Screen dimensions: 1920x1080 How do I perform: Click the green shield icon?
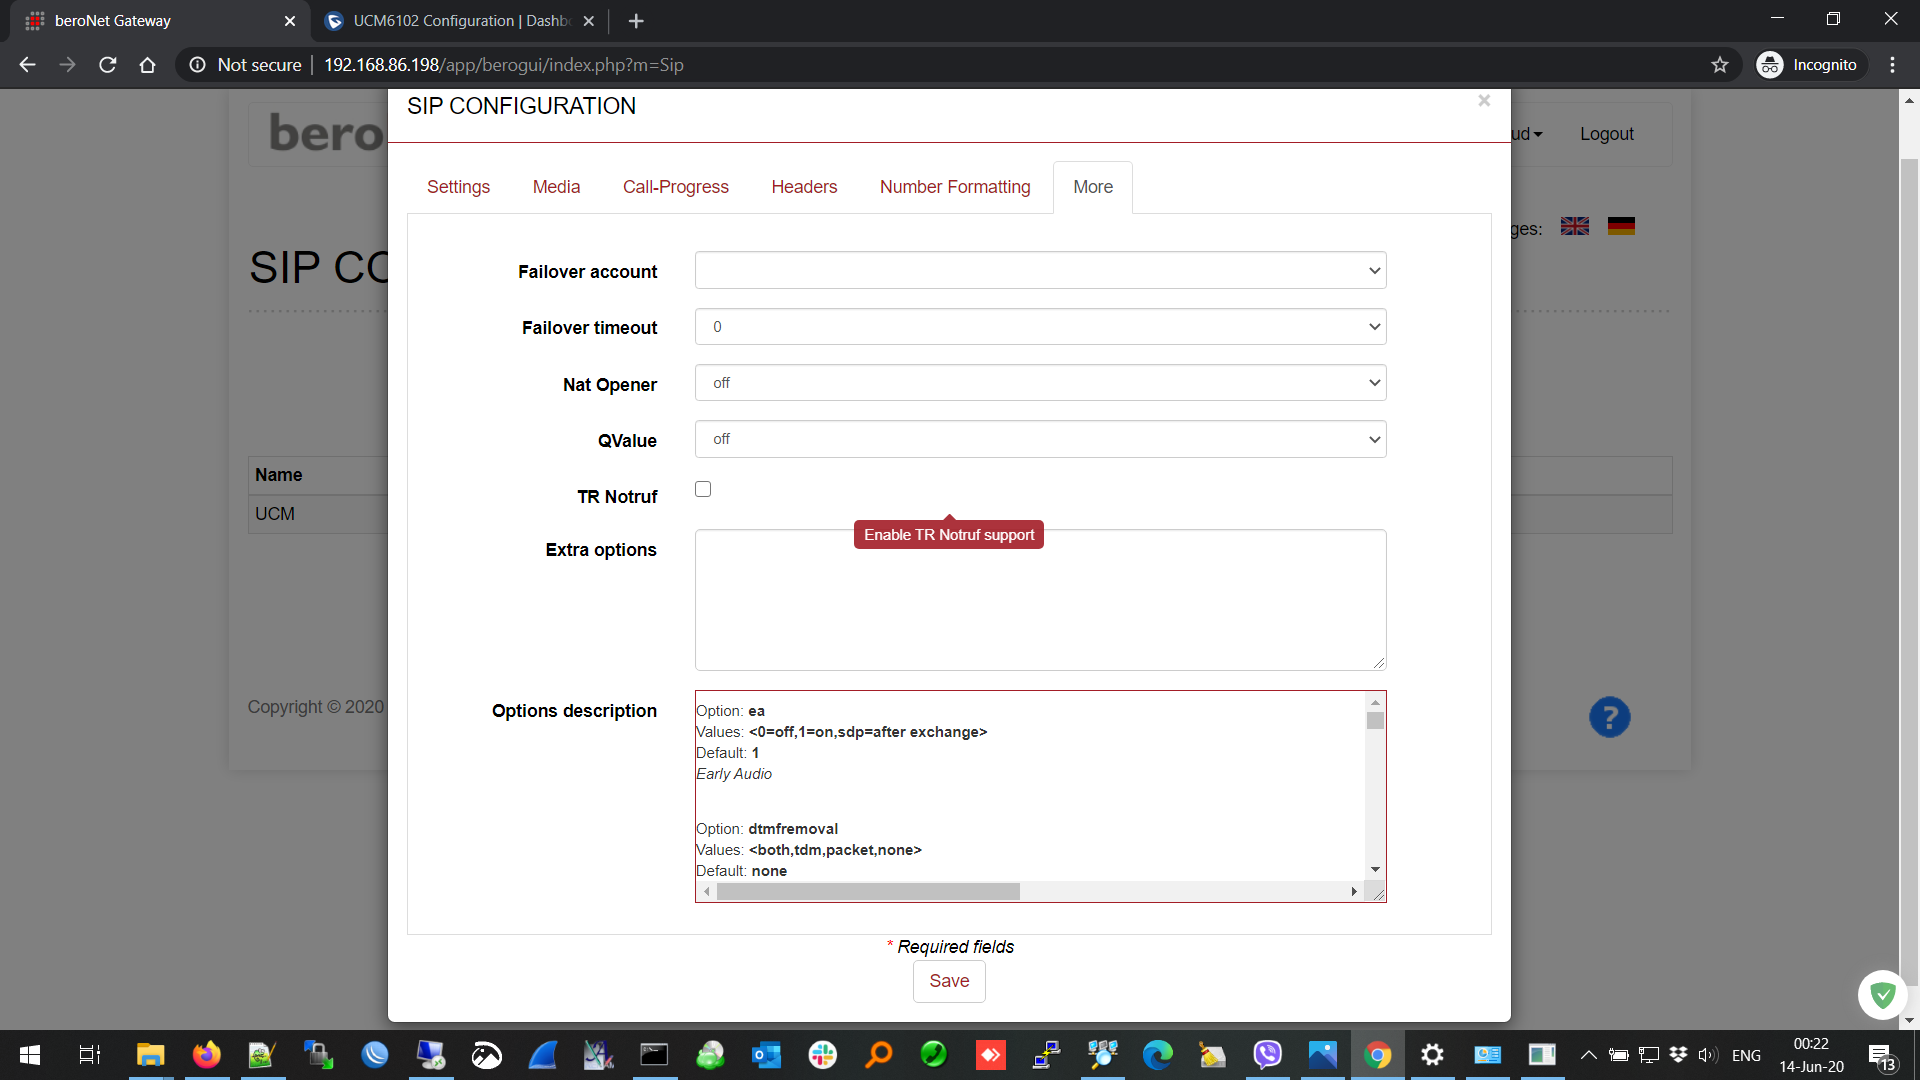click(x=1882, y=994)
